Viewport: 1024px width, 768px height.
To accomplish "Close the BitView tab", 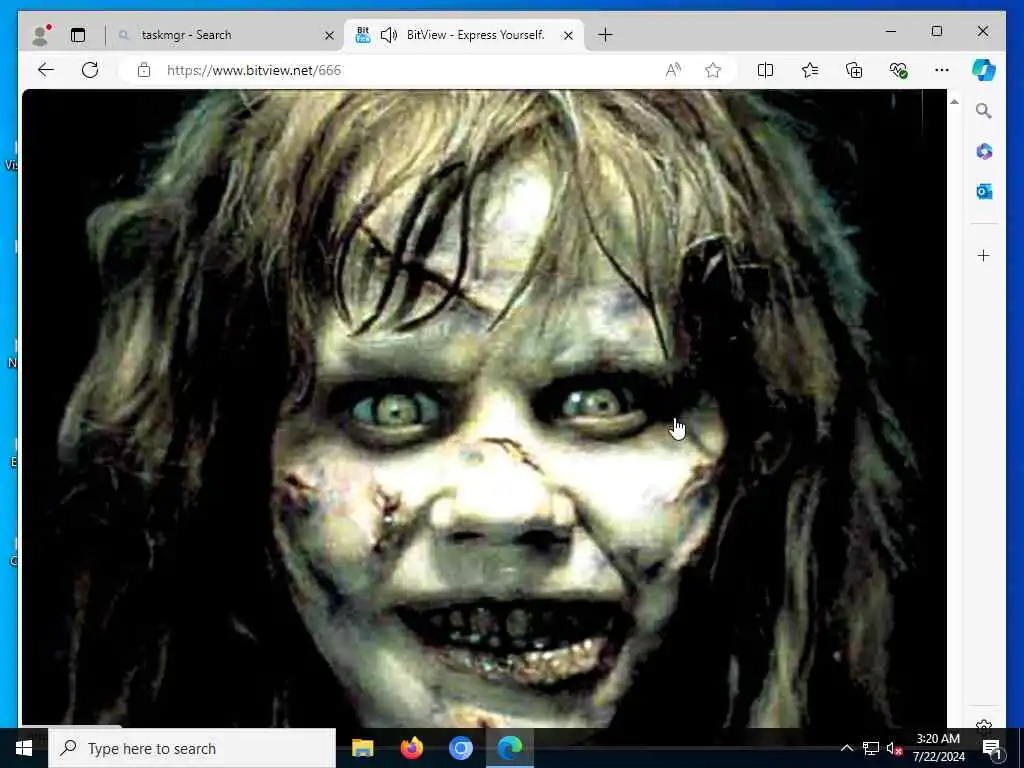I will pyautogui.click(x=568, y=35).
